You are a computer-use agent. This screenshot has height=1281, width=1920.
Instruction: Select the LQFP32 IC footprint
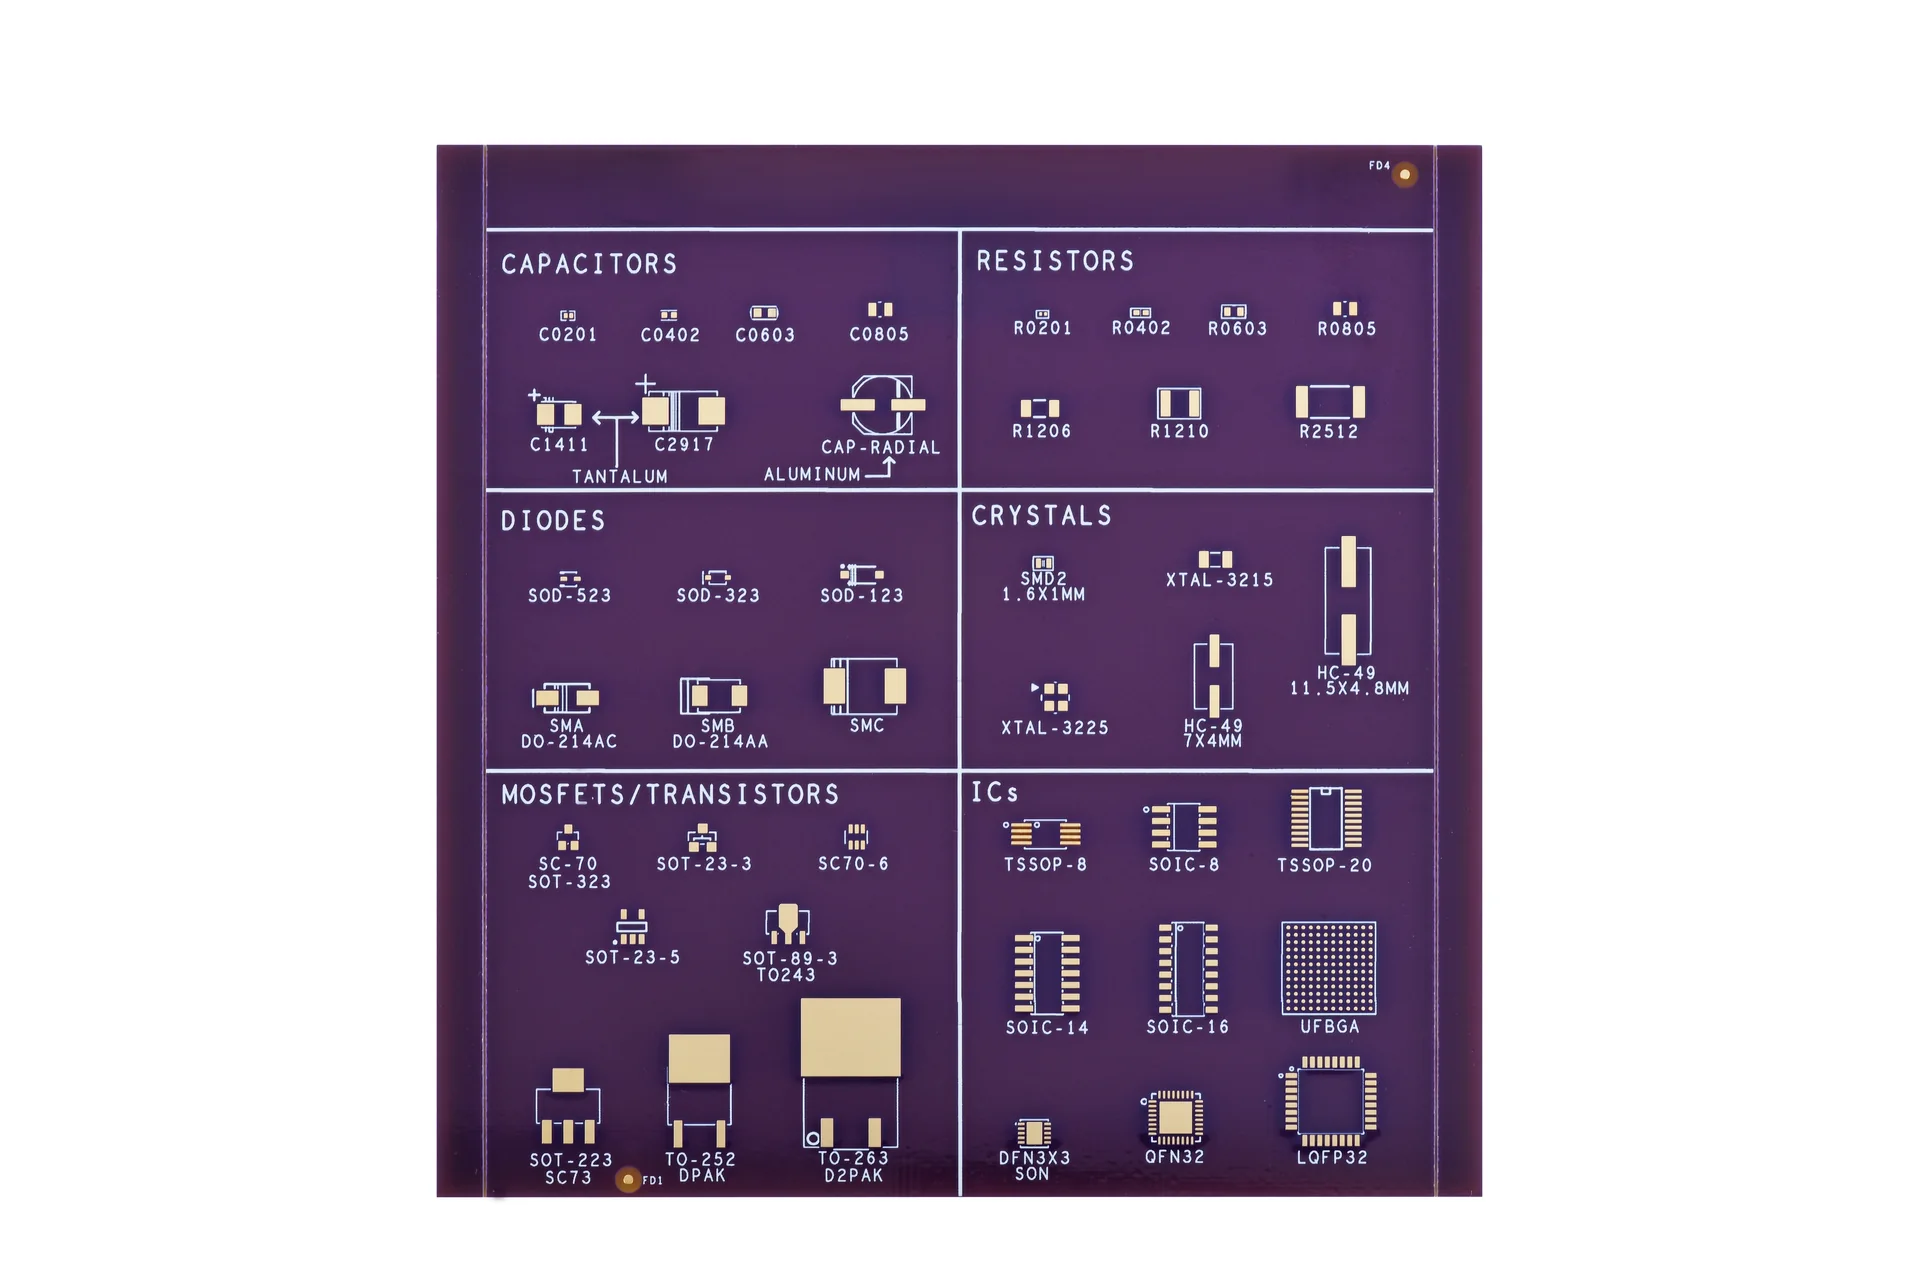pyautogui.click(x=1330, y=1101)
